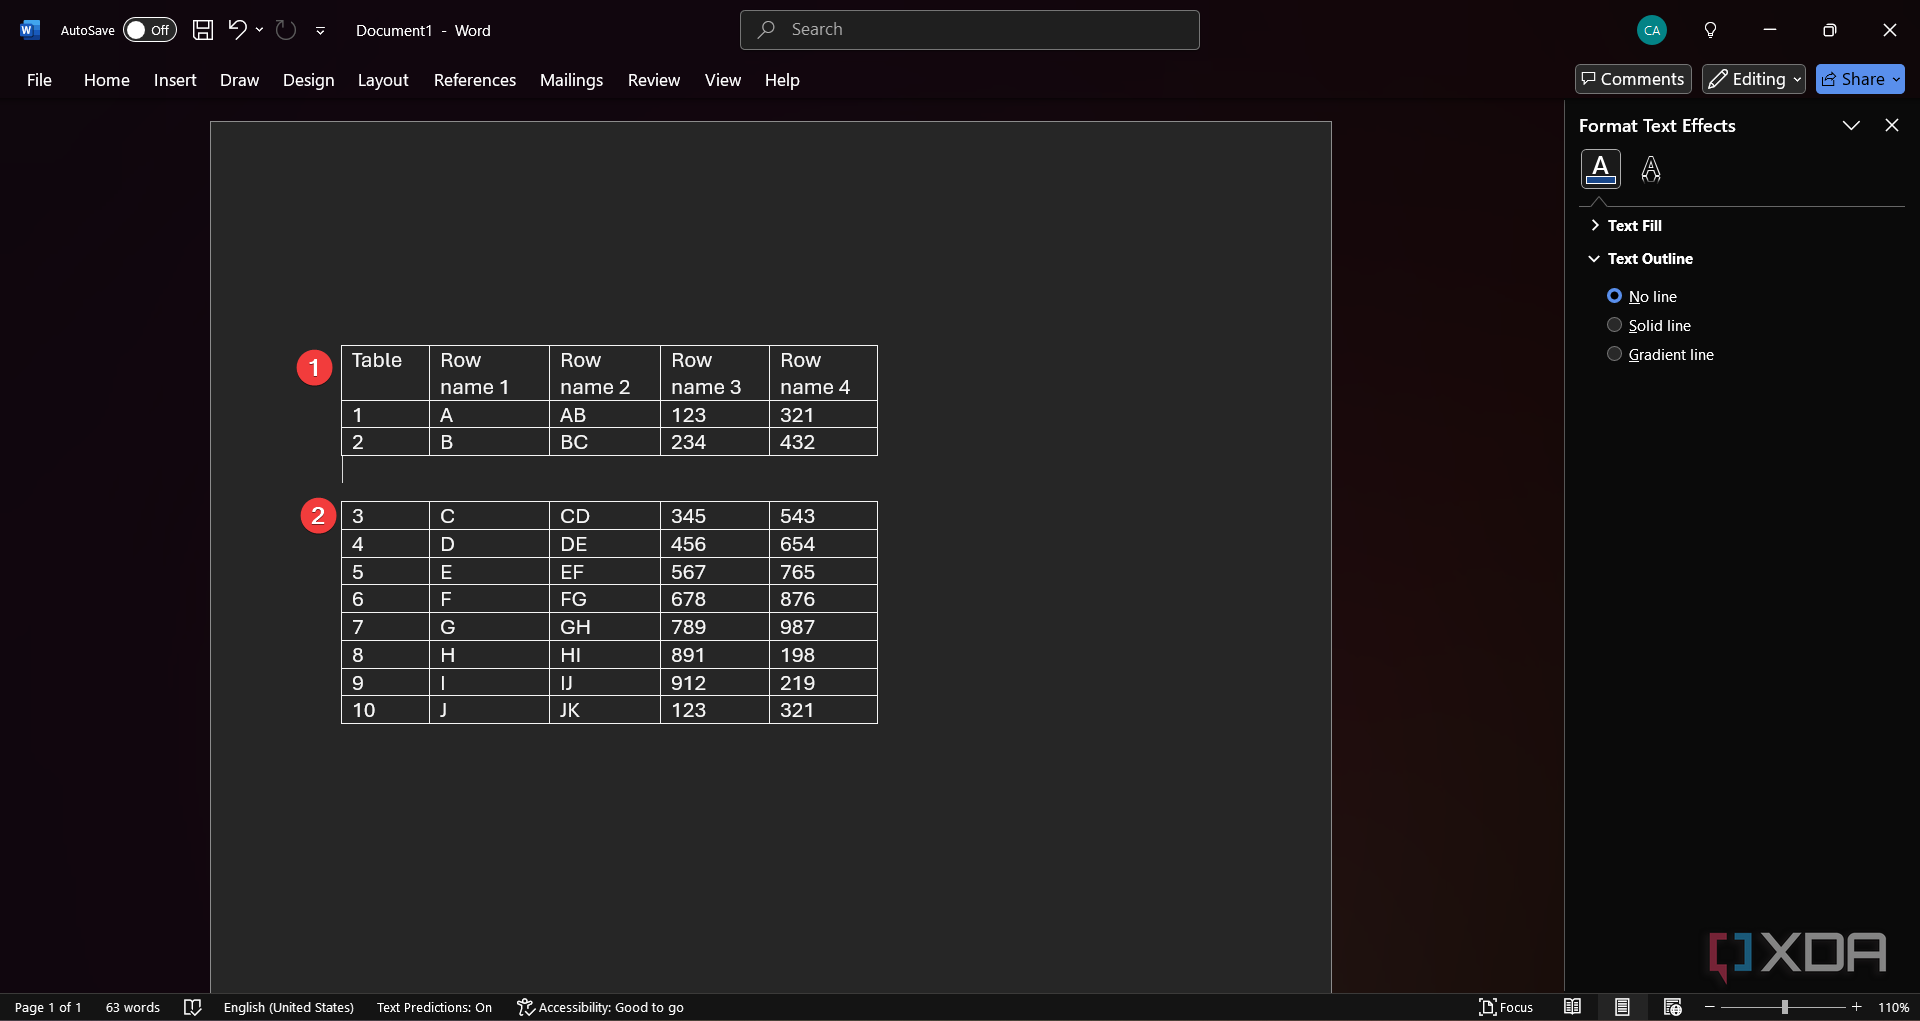
Task: Select Text Fill & Outline tab icon
Action: click(x=1600, y=169)
